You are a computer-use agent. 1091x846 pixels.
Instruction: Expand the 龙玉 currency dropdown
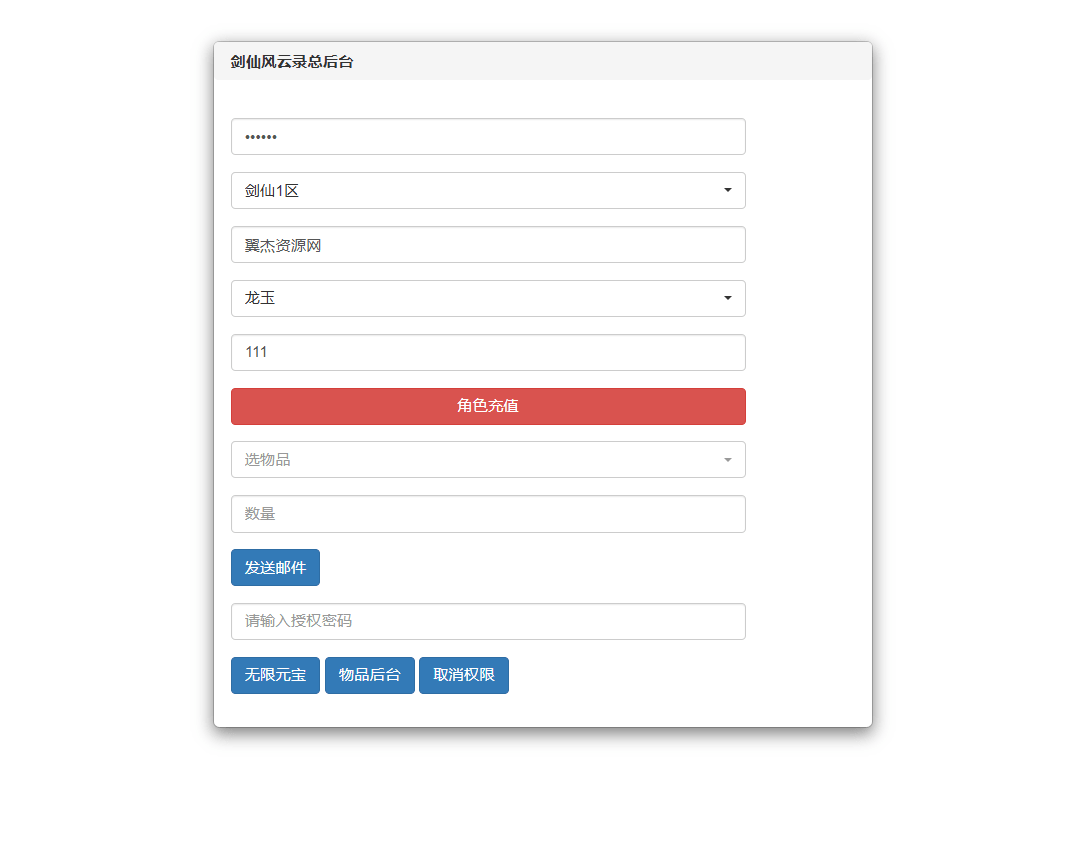[488, 298]
